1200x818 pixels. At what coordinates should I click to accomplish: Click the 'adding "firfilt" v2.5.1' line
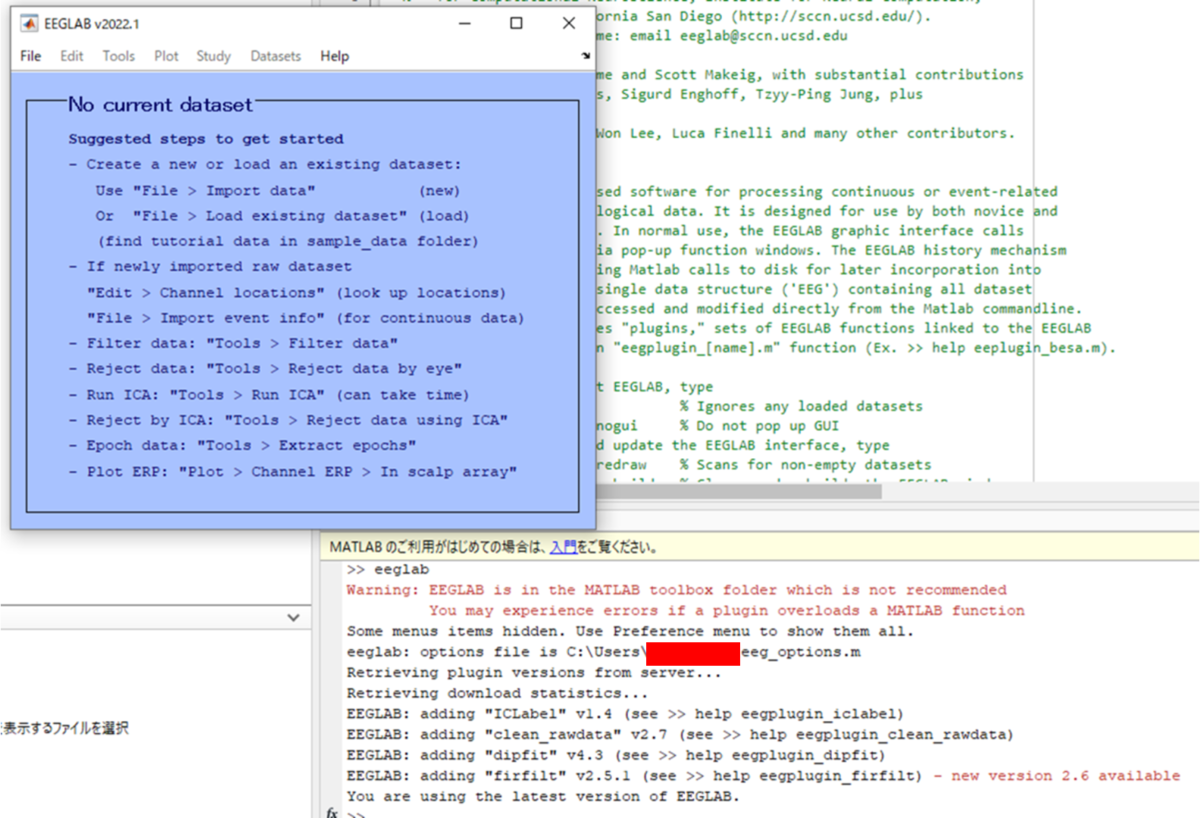634,775
